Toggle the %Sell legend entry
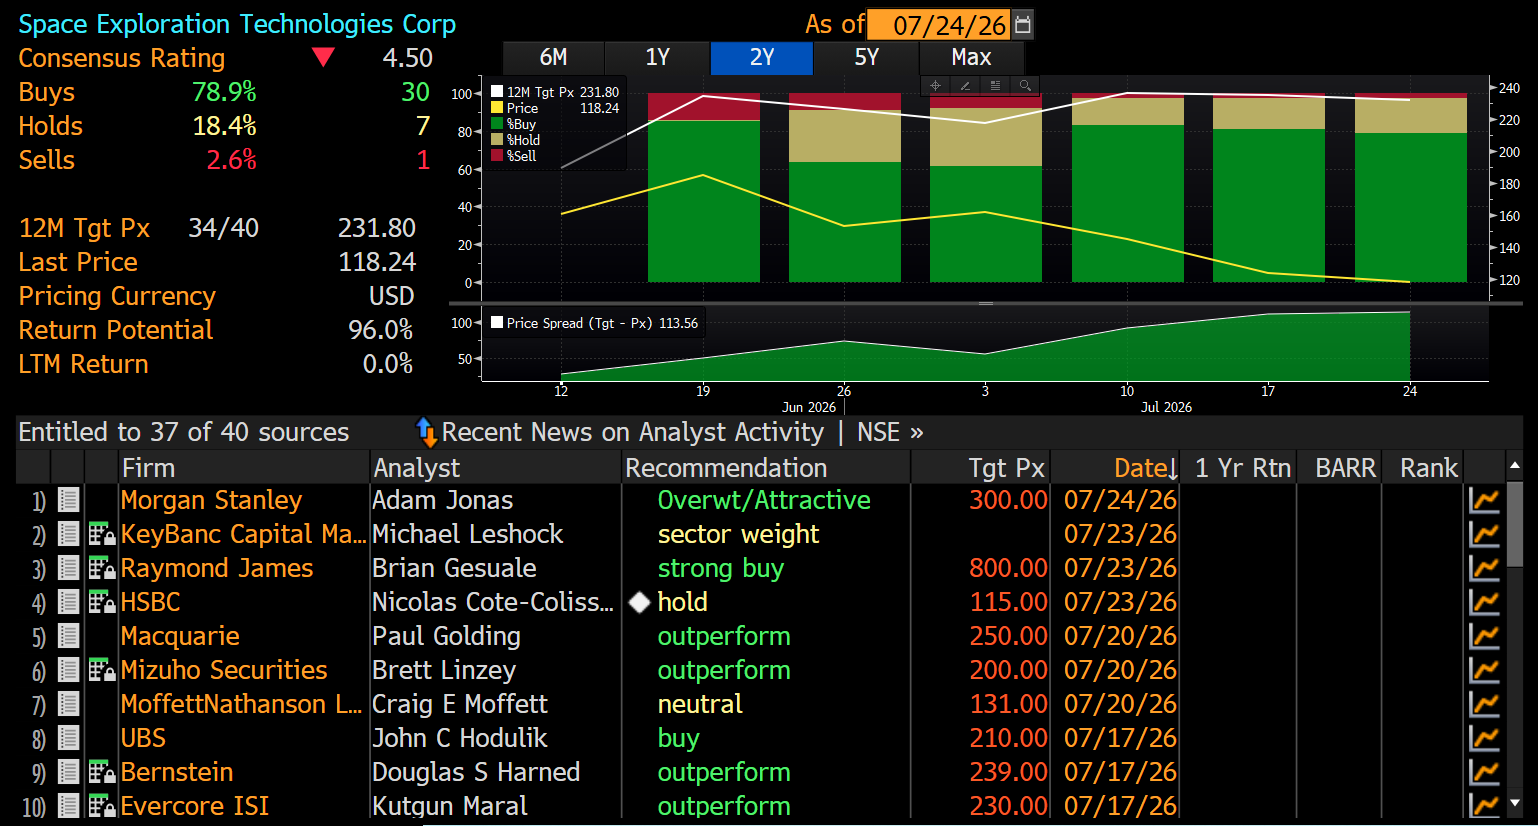The height and width of the screenshot is (826, 1538). [x=514, y=156]
